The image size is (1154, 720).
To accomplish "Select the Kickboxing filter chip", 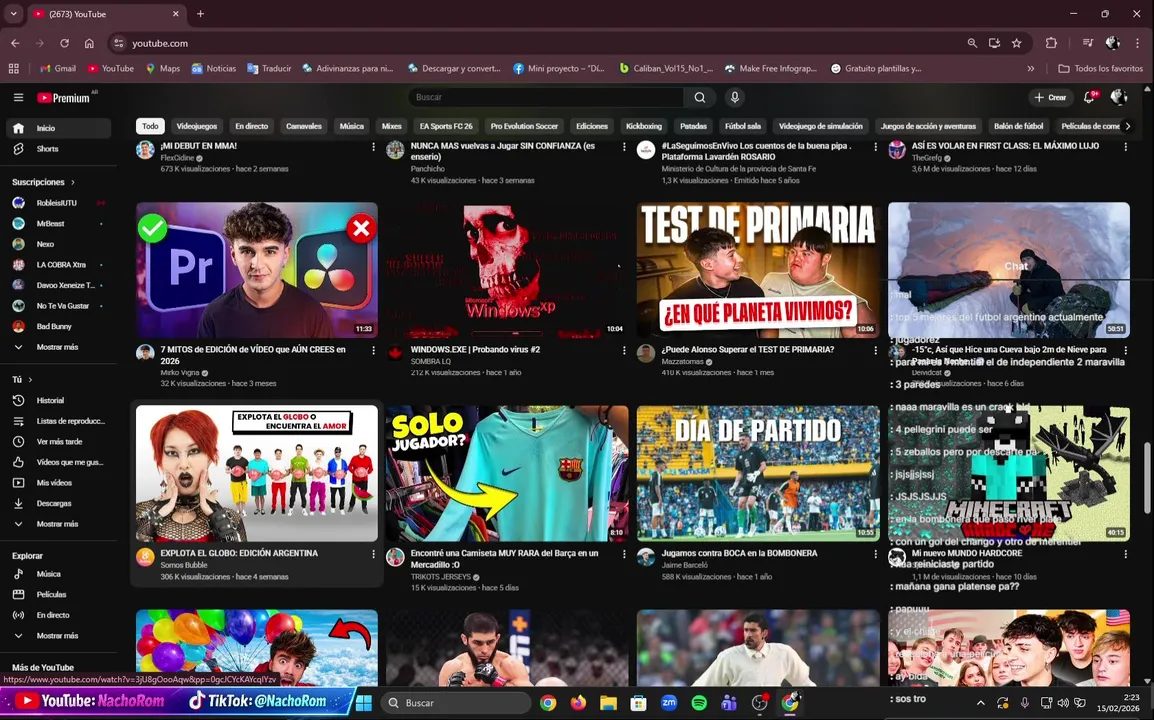I will click(x=644, y=126).
